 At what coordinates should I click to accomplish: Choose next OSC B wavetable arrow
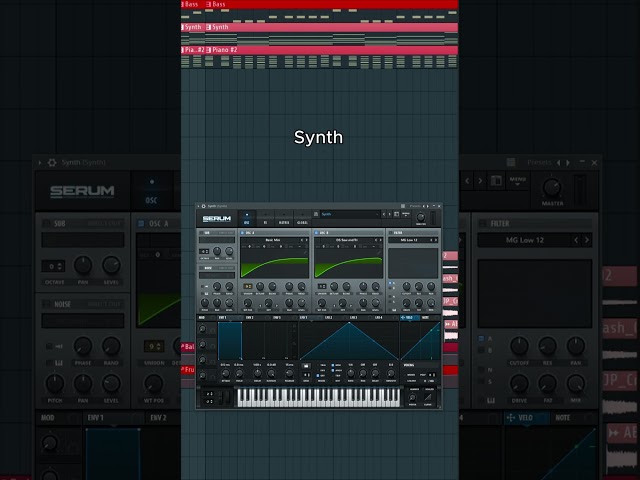click(380, 240)
